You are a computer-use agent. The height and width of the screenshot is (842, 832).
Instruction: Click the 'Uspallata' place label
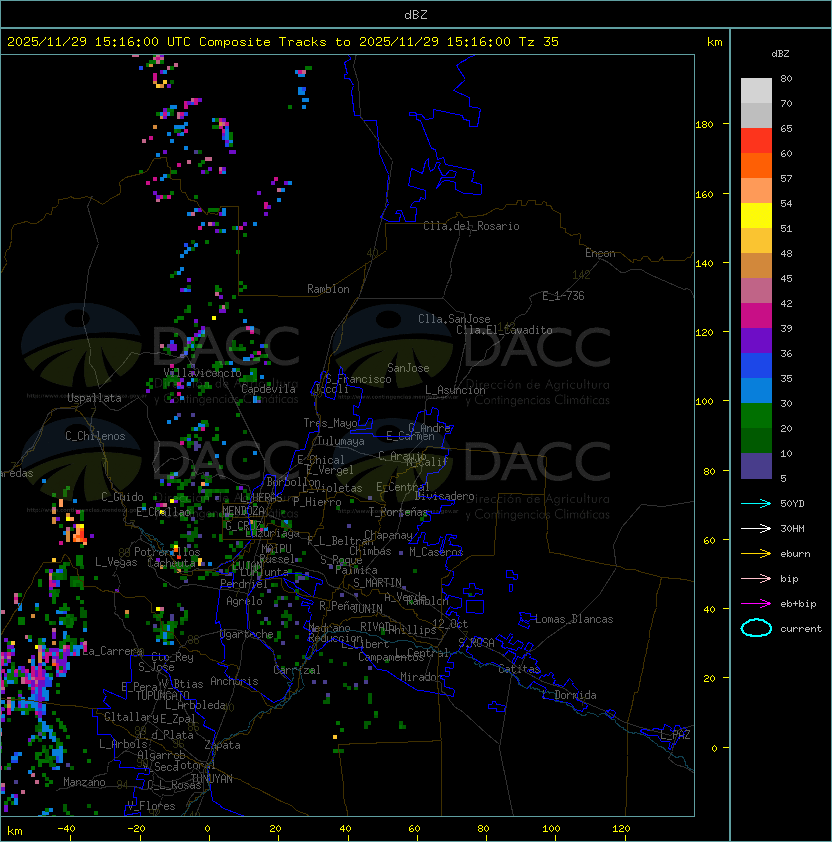pos(94,398)
